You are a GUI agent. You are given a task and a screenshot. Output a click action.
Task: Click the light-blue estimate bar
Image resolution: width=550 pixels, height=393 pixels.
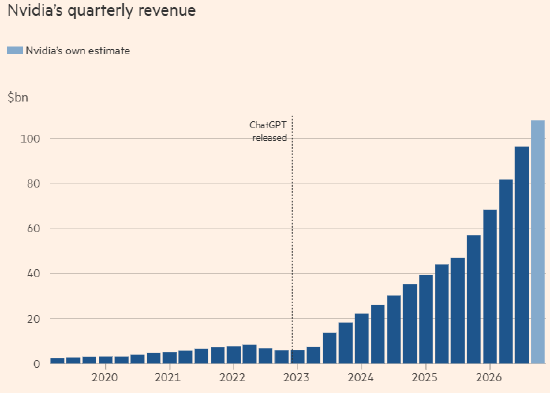point(538,242)
